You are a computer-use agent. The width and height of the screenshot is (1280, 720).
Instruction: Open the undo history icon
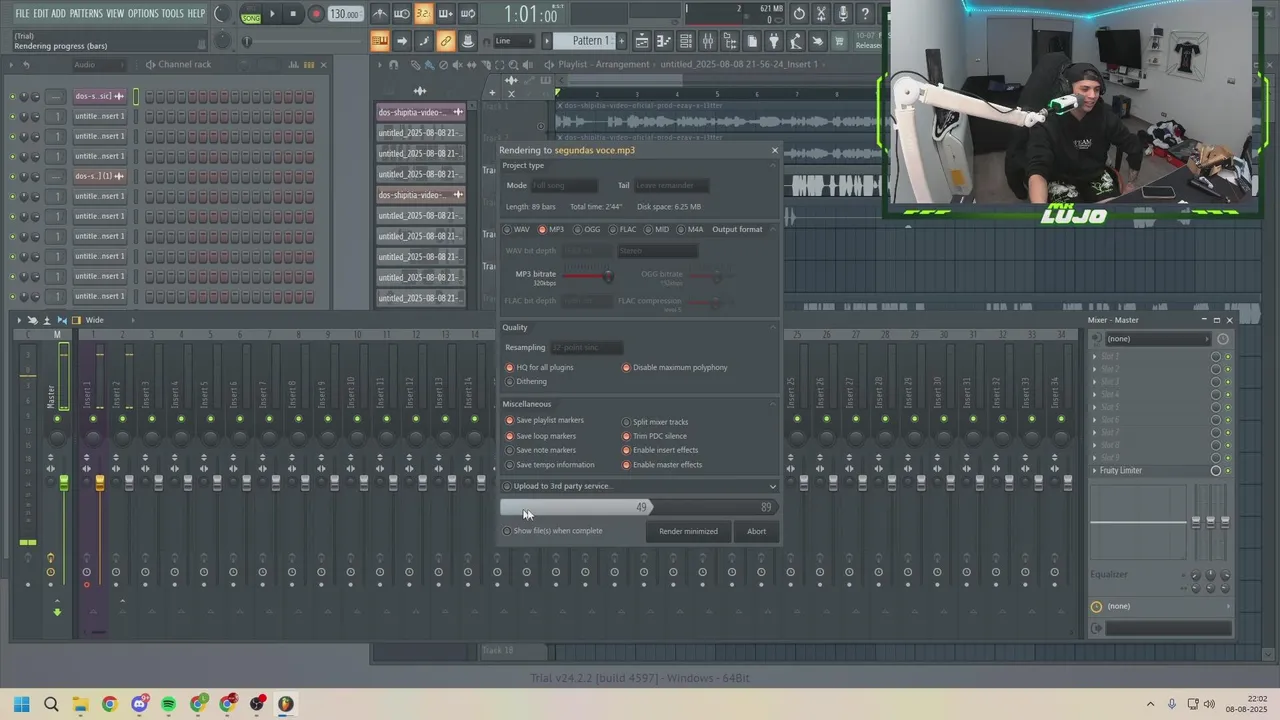(799, 14)
